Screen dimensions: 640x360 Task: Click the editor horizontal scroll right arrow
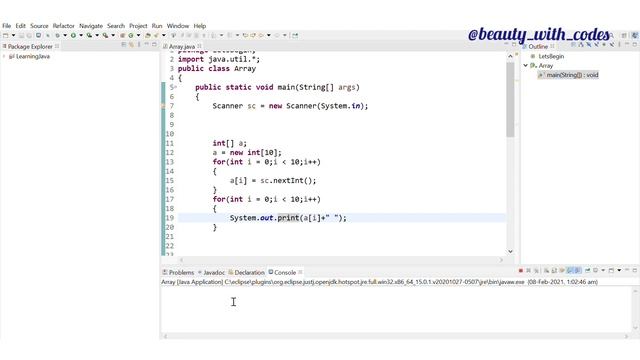[x=501, y=260]
